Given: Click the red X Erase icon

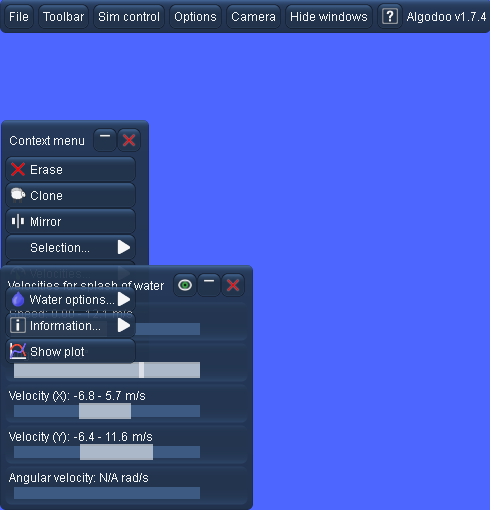Looking at the screenshot, I should point(18,169).
